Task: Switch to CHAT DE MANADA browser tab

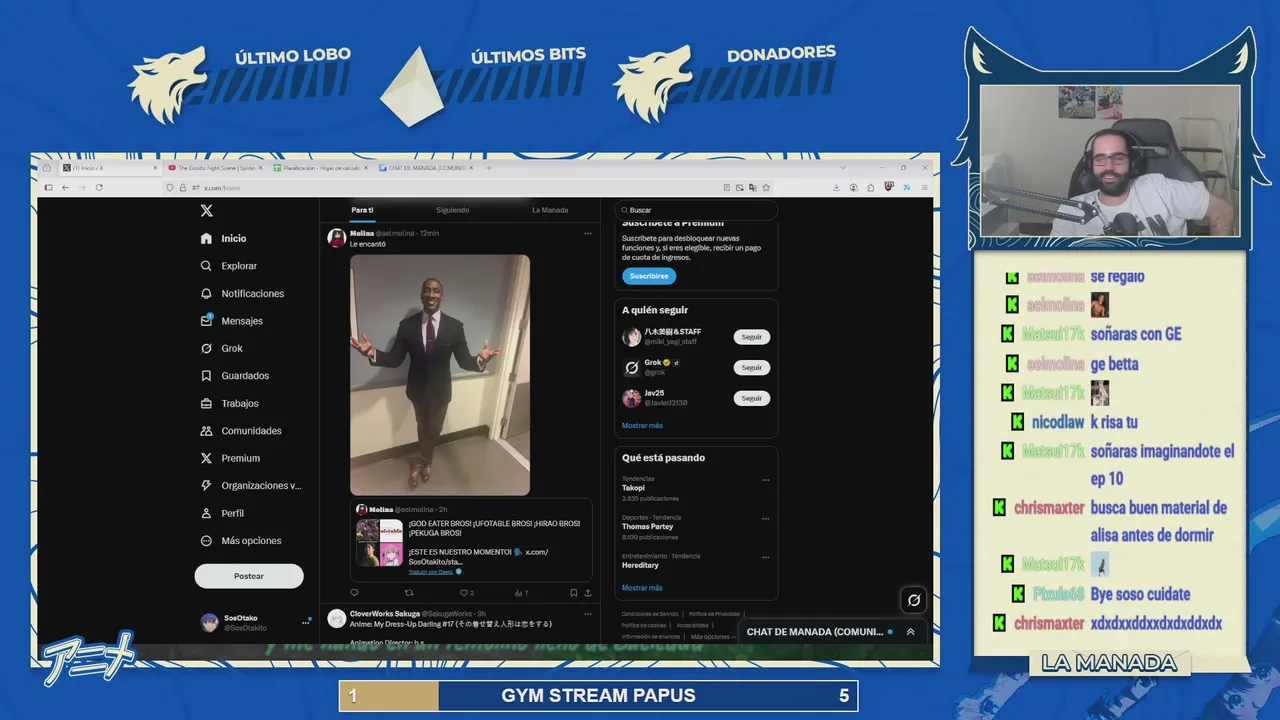Action: pos(425,168)
